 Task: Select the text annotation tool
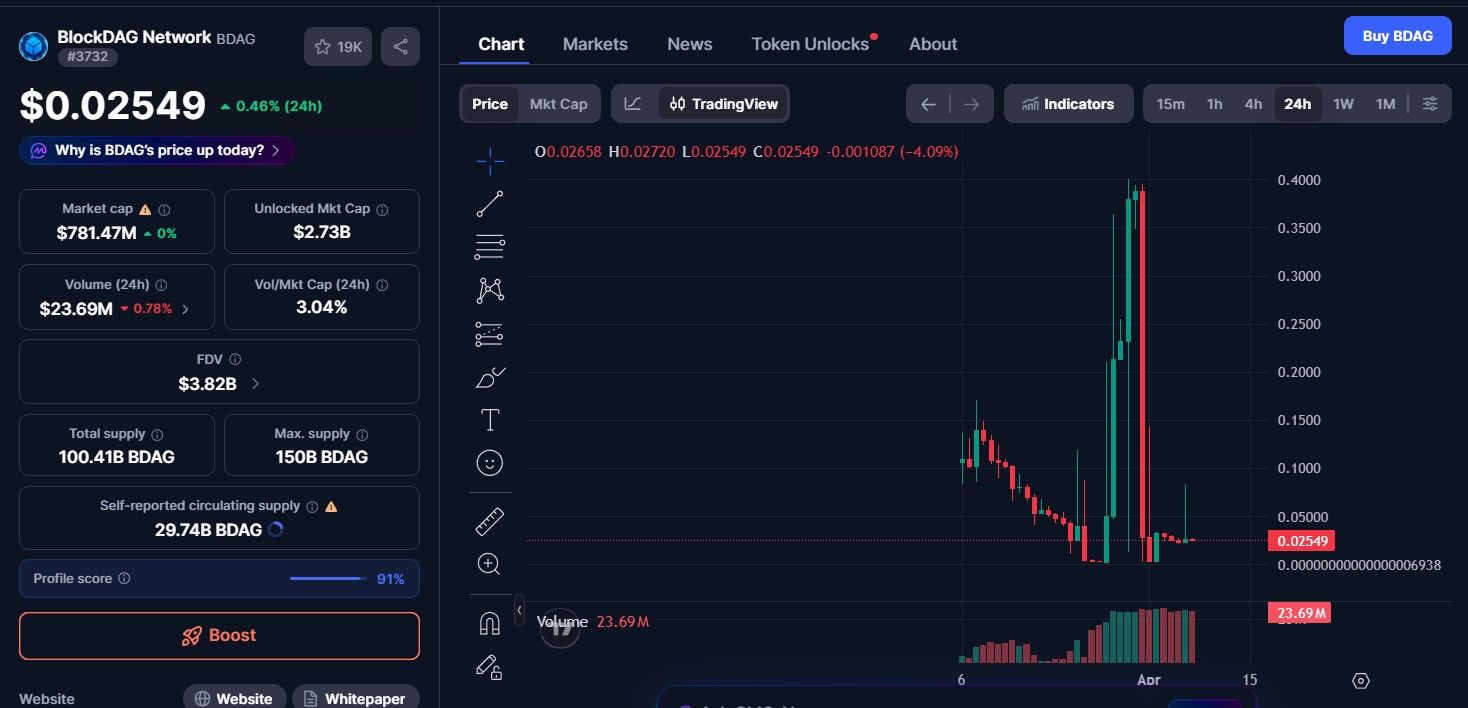point(489,419)
